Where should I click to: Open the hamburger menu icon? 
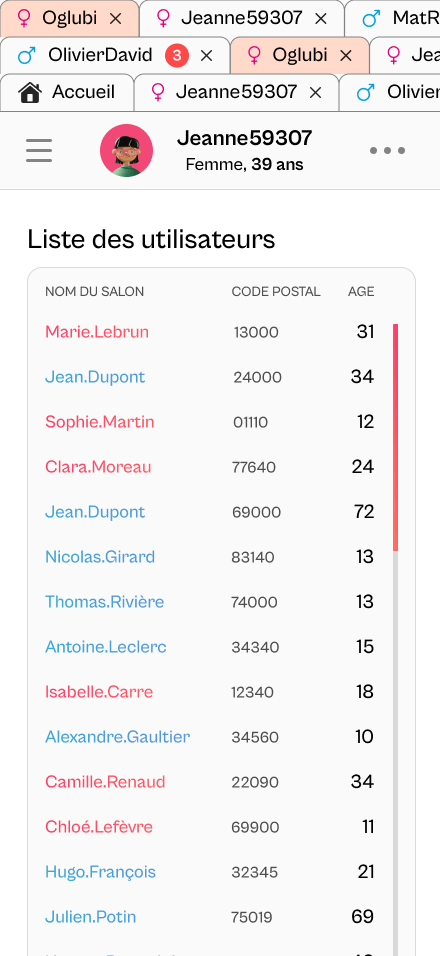pos(39,151)
